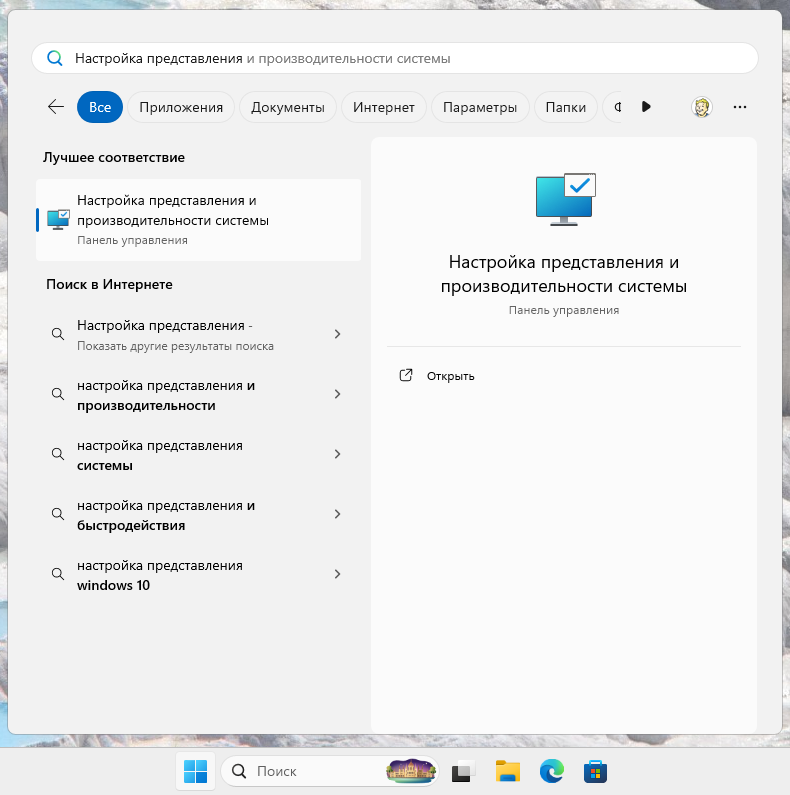Image resolution: width=790 pixels, height=795 pixels.
Task: Open the user profile avatar icon
Action: (x=702, y=107)
